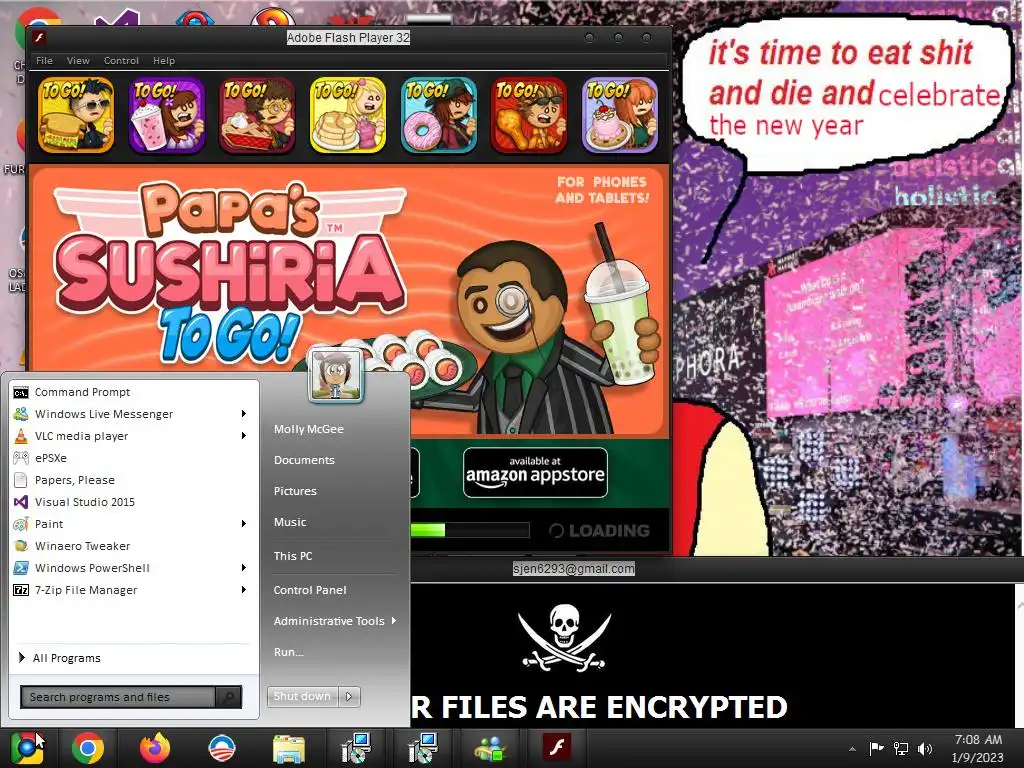Click the skull and crossed swords image

564,637
